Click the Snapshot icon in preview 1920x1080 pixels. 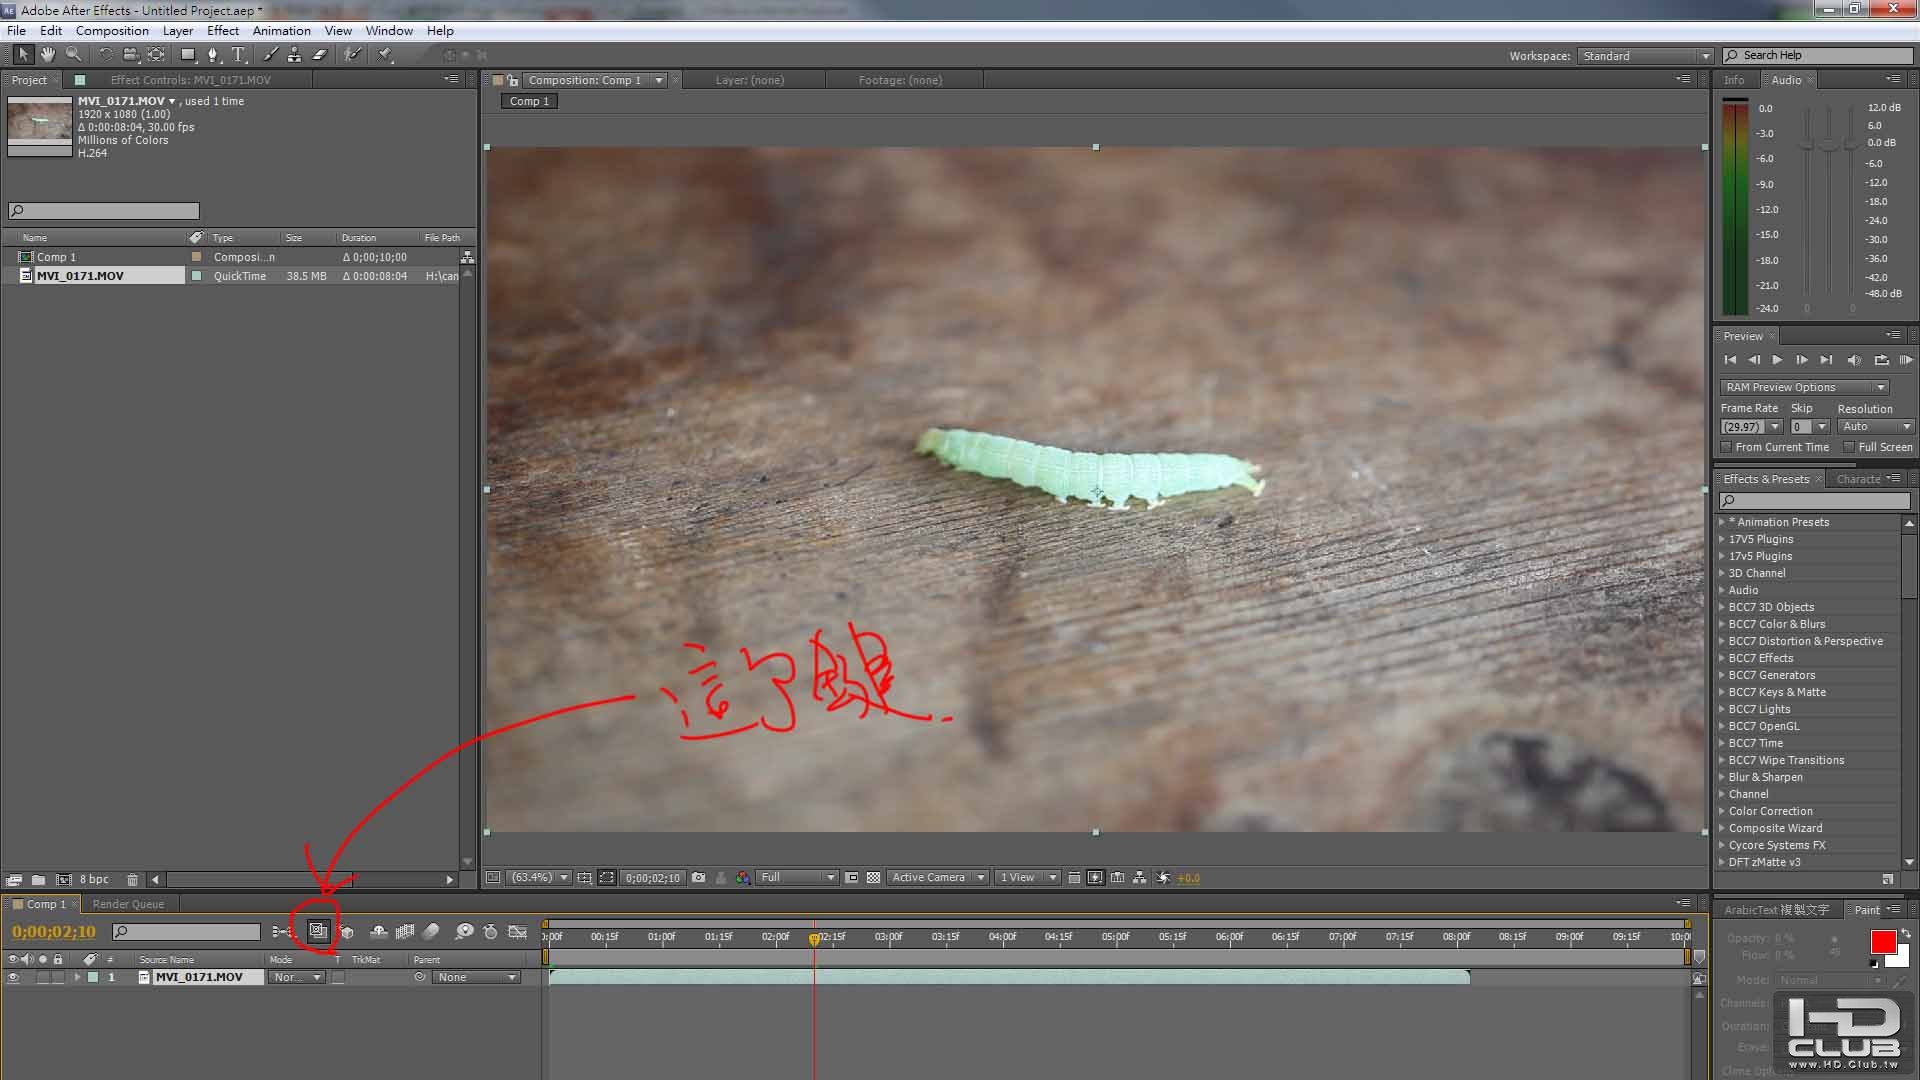point(699,877)
